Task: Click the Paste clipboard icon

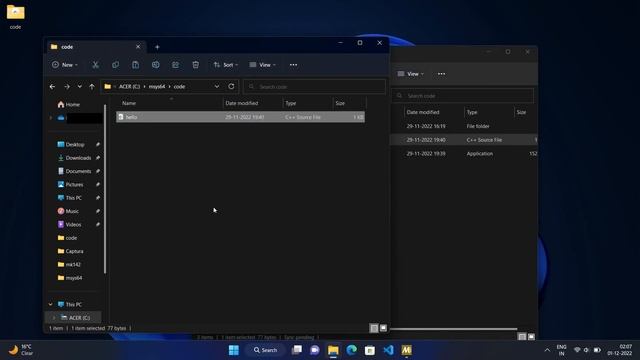Action: pyautogui.click(x=136, y=65)
